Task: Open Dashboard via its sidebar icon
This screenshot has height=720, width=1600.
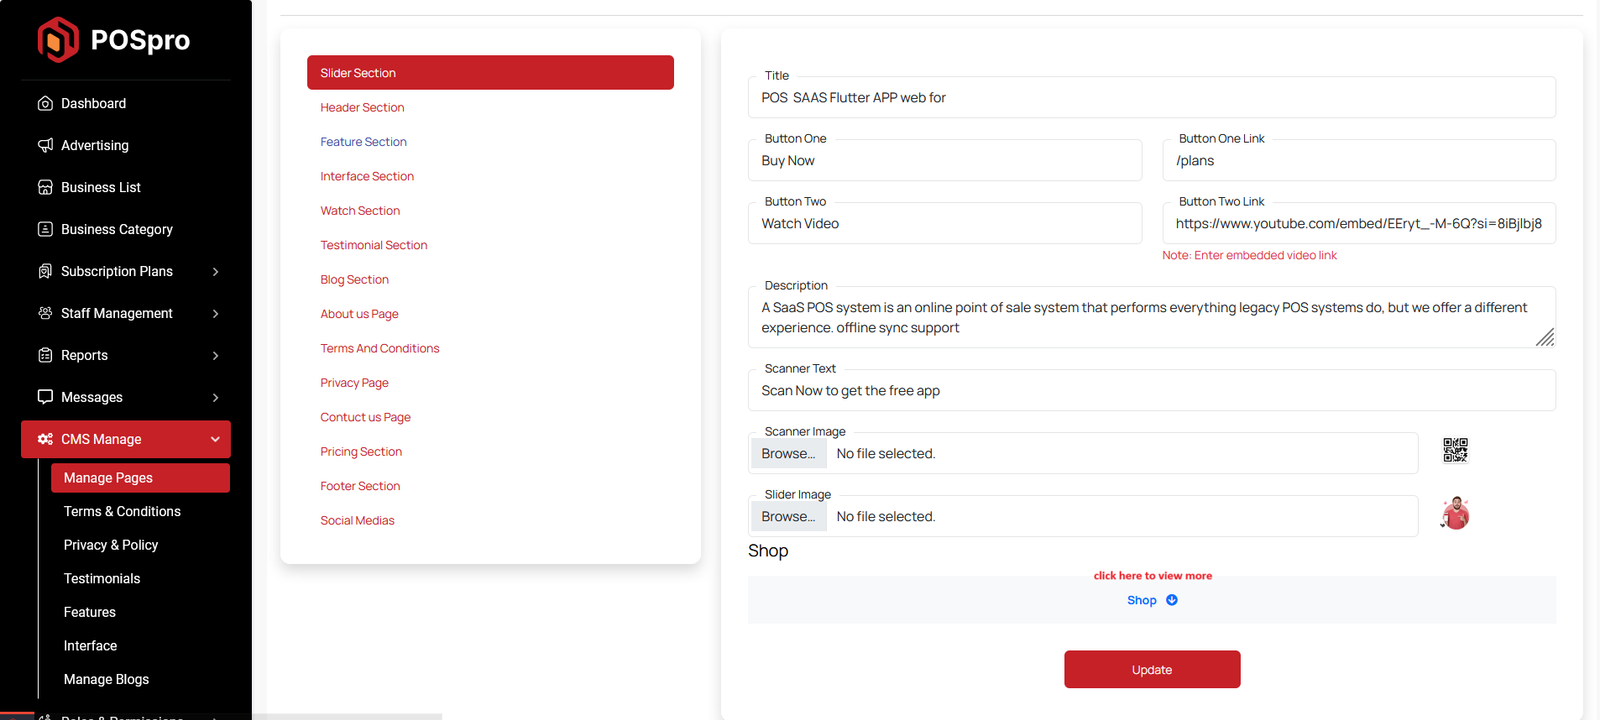Action: tap(45, 104)
